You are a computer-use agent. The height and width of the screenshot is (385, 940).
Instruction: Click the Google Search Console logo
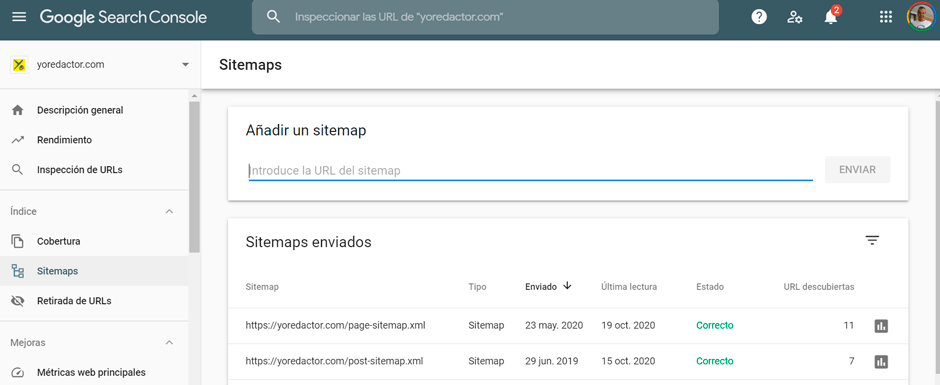click(x=123, y=17)
